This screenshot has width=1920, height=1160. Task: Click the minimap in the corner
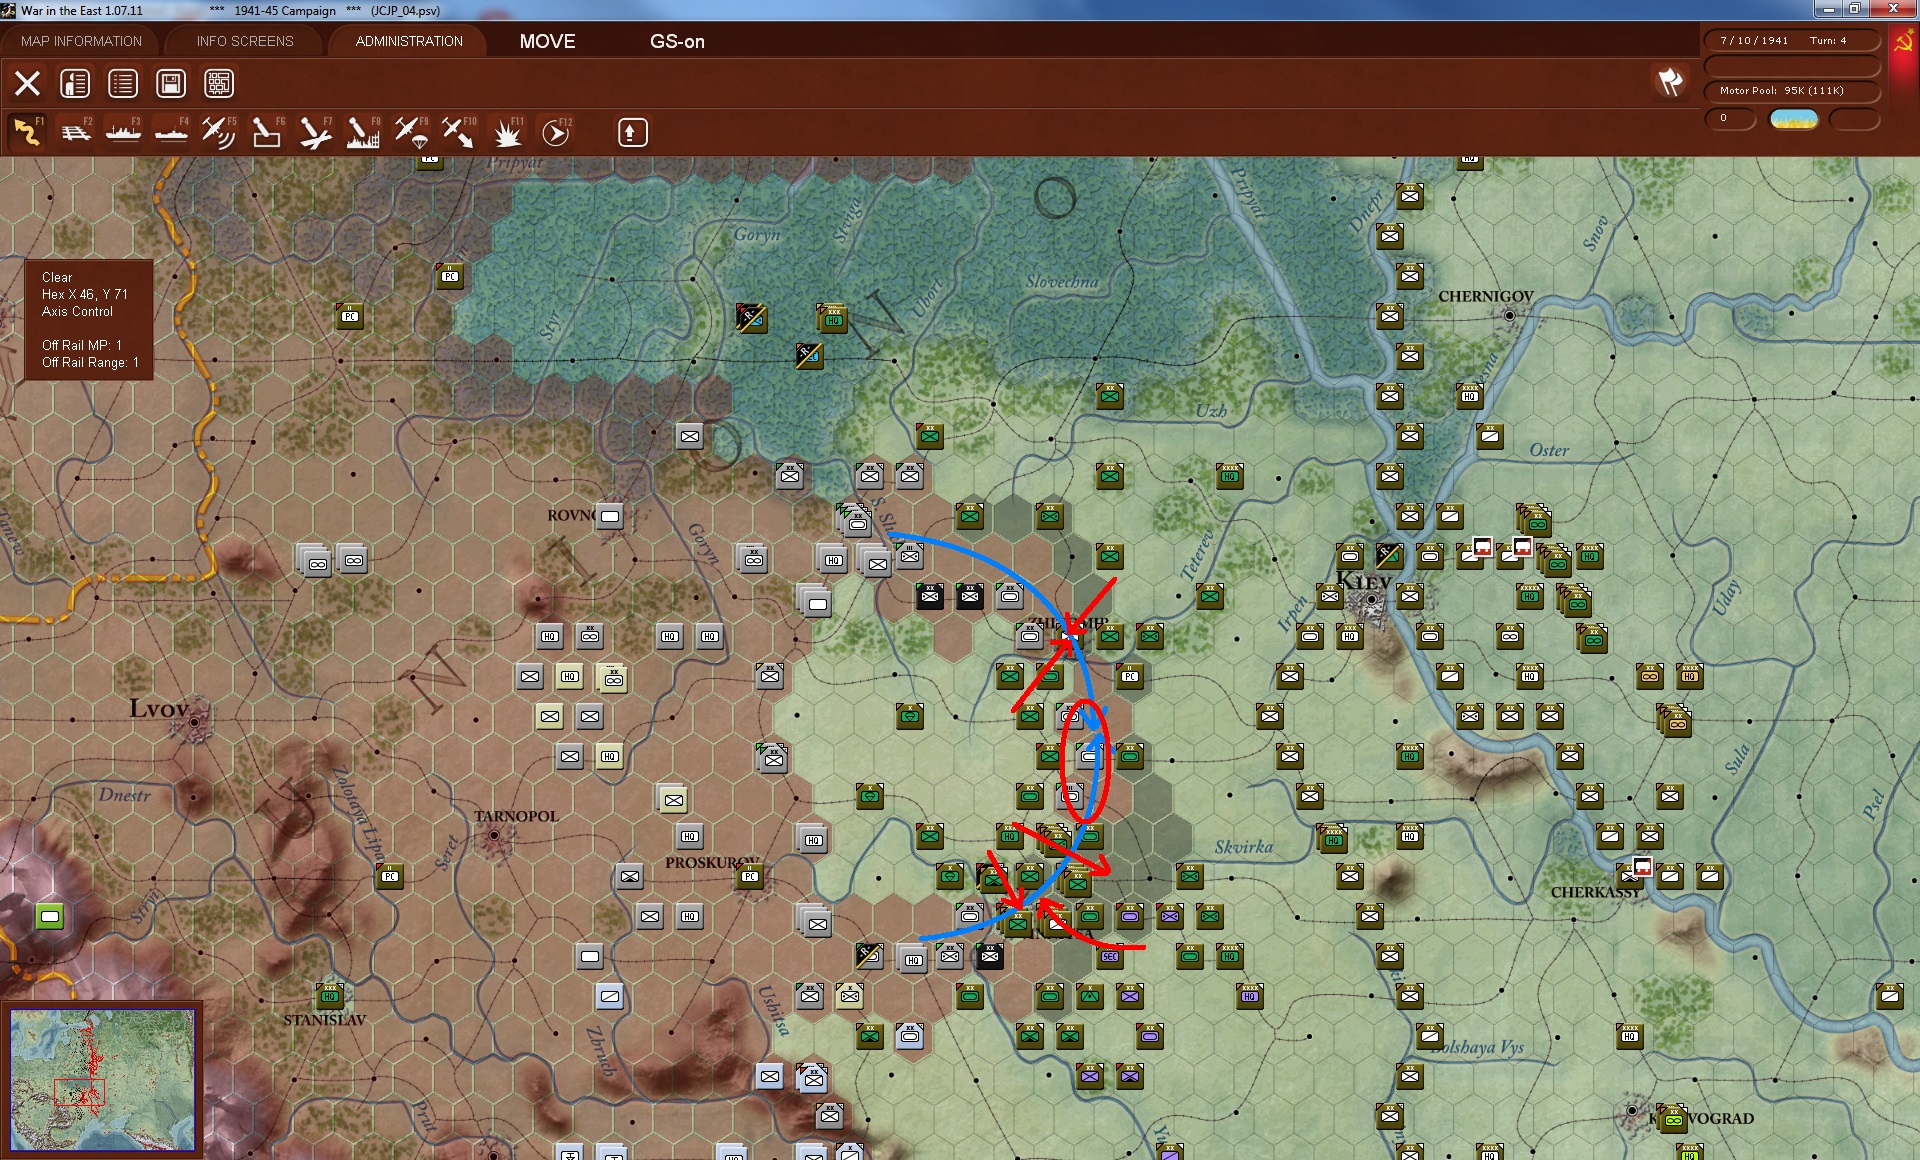[x=102, y=1079]
